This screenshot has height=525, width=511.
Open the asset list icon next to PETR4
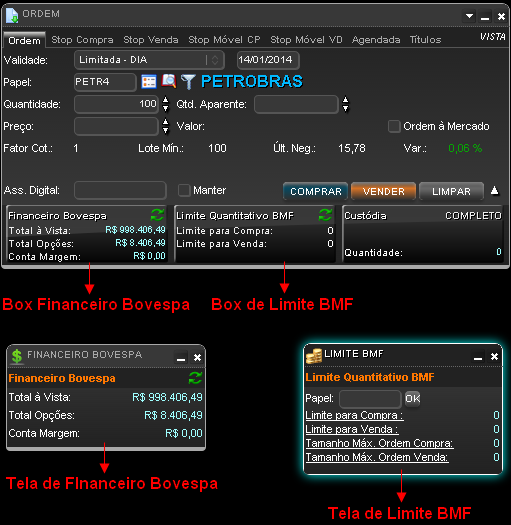[x=149, y=82]
